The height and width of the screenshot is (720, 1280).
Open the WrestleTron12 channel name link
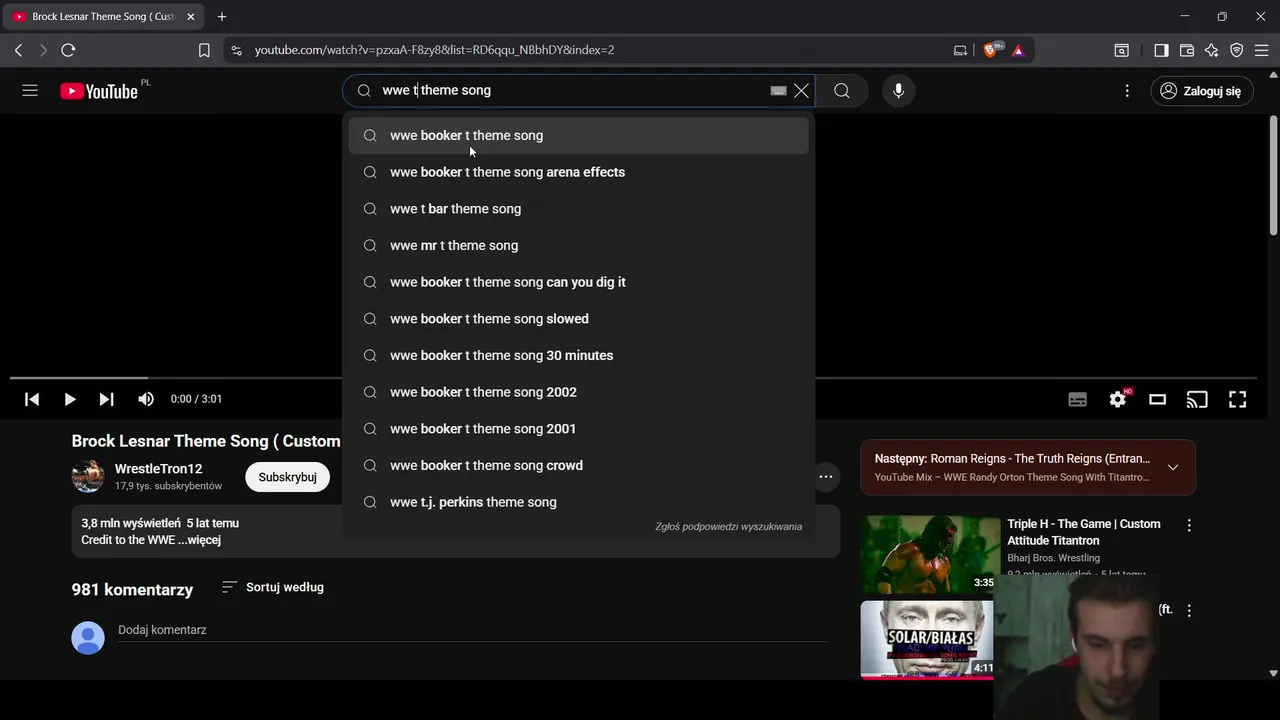(x=158, y=469)
